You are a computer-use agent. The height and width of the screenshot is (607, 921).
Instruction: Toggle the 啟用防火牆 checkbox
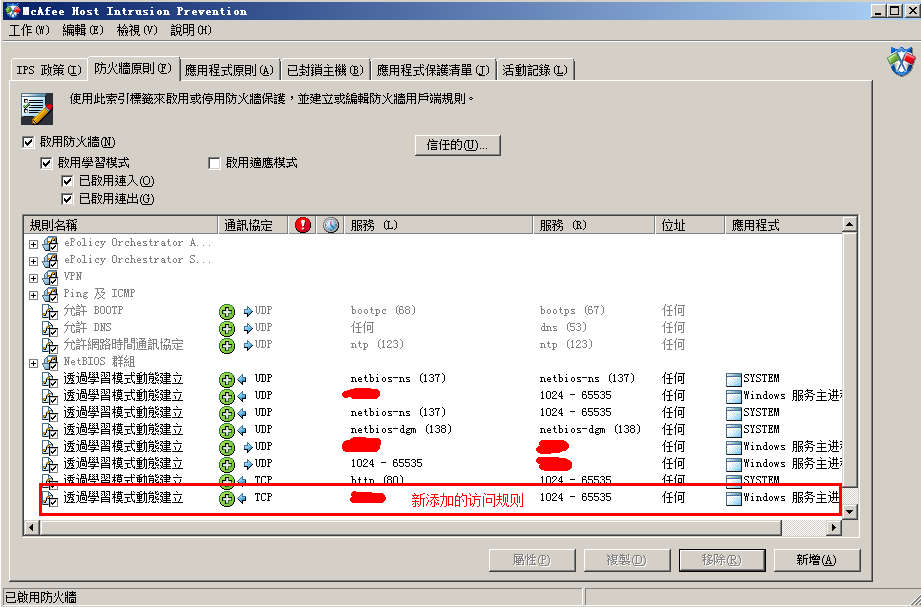[28, 142]
